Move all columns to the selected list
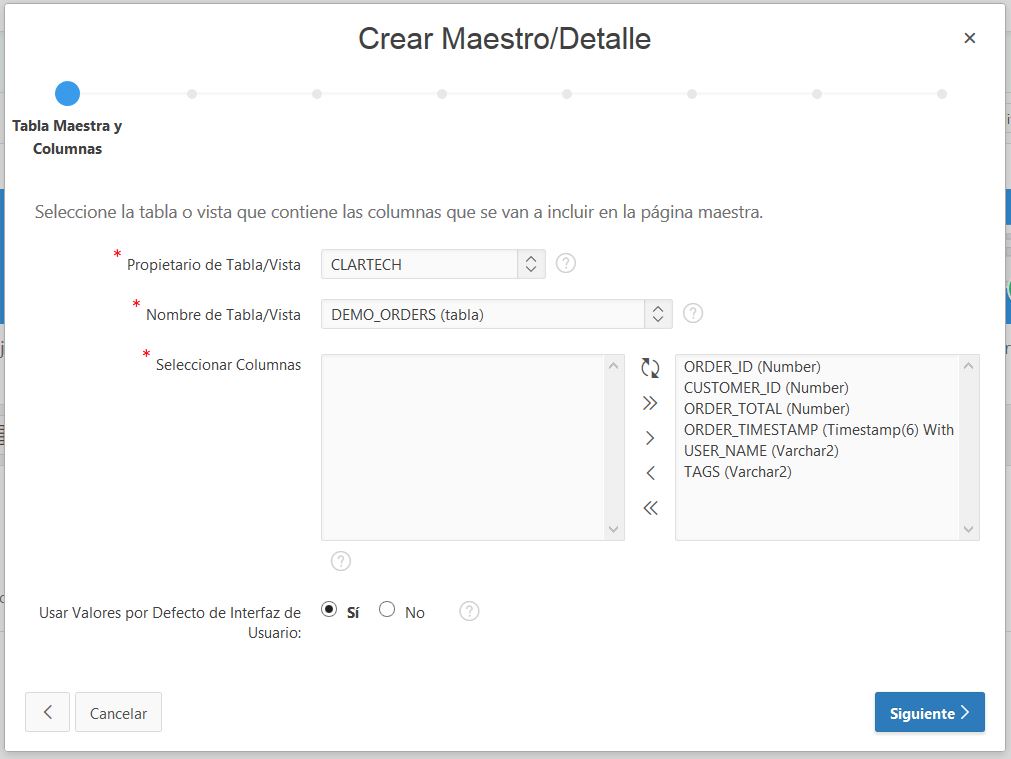 650,403
